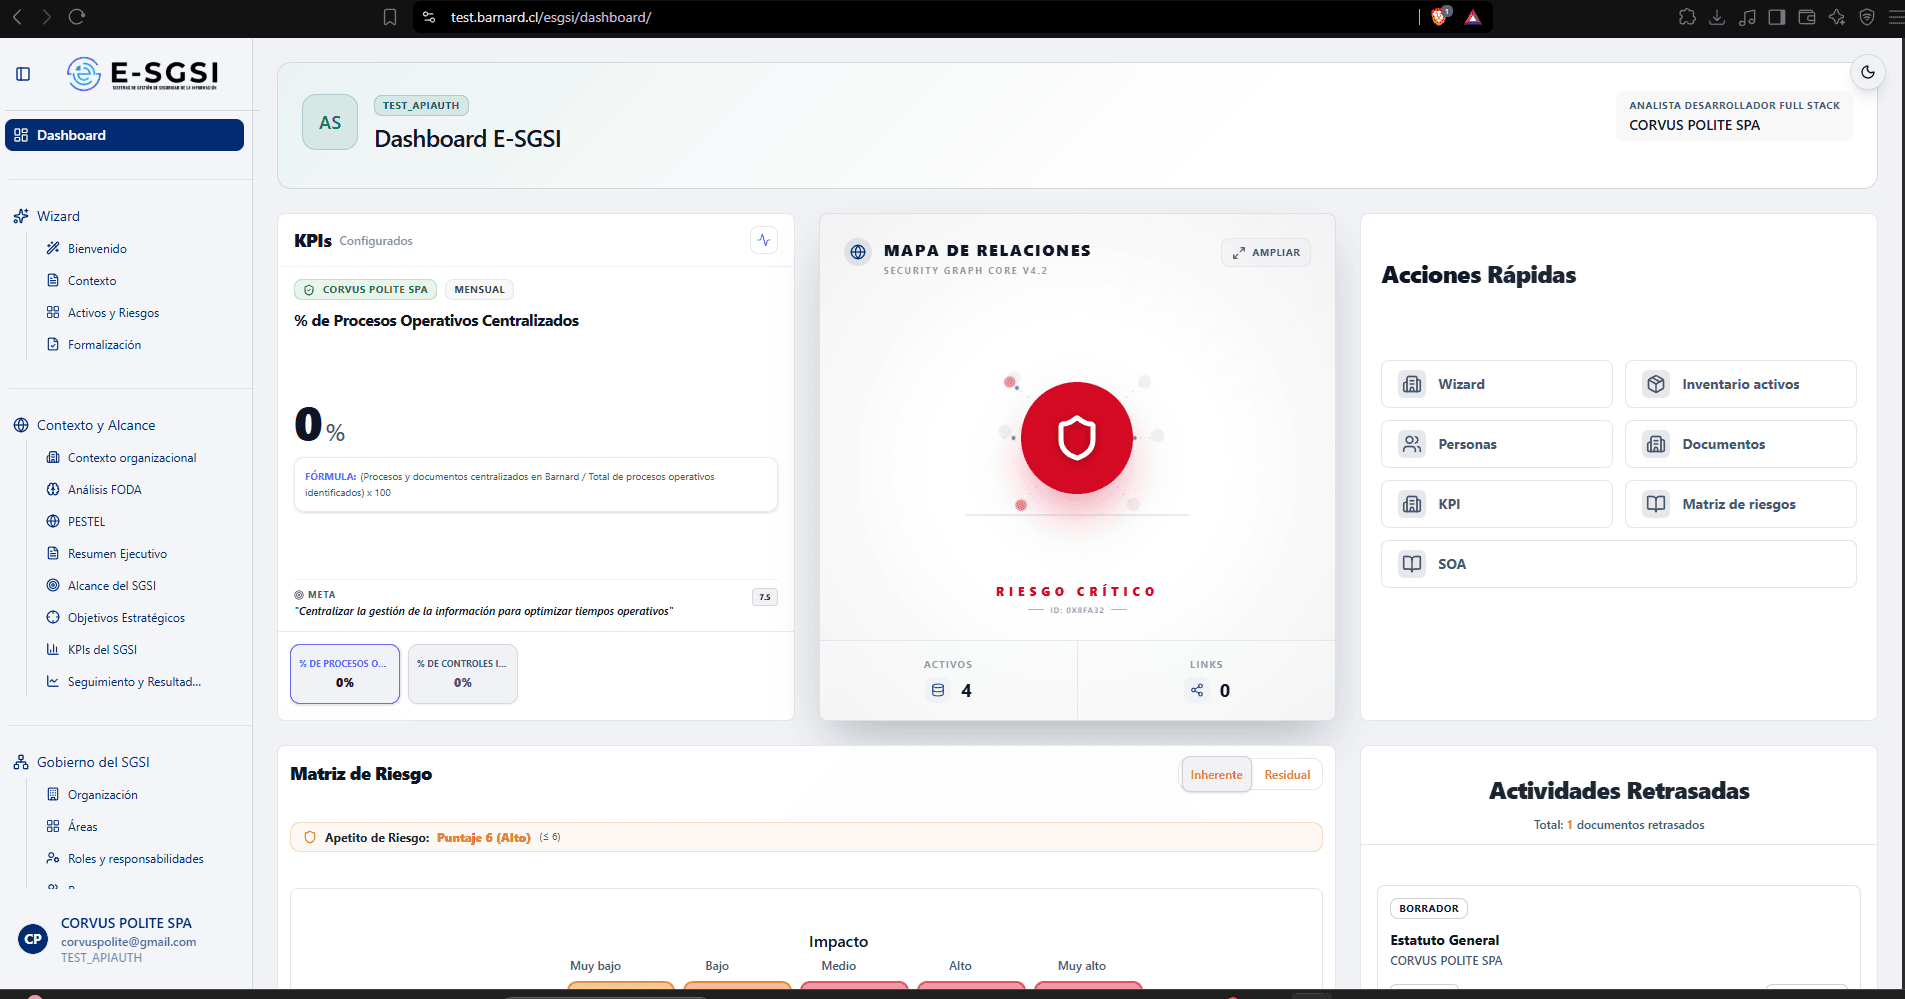Open Brave Shields icon in address bar
1905x999 pixels.
coord(1440,17)
